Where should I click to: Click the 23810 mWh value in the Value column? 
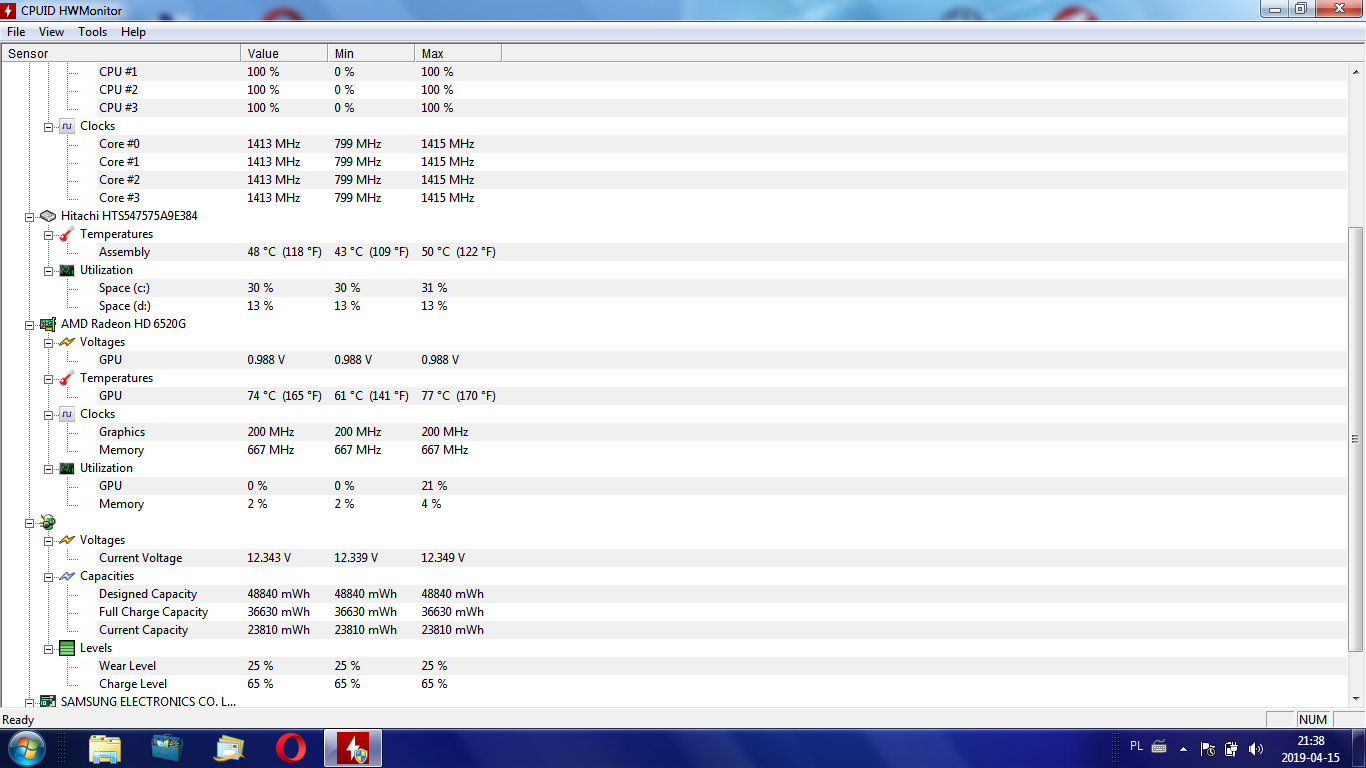[279, 630]
